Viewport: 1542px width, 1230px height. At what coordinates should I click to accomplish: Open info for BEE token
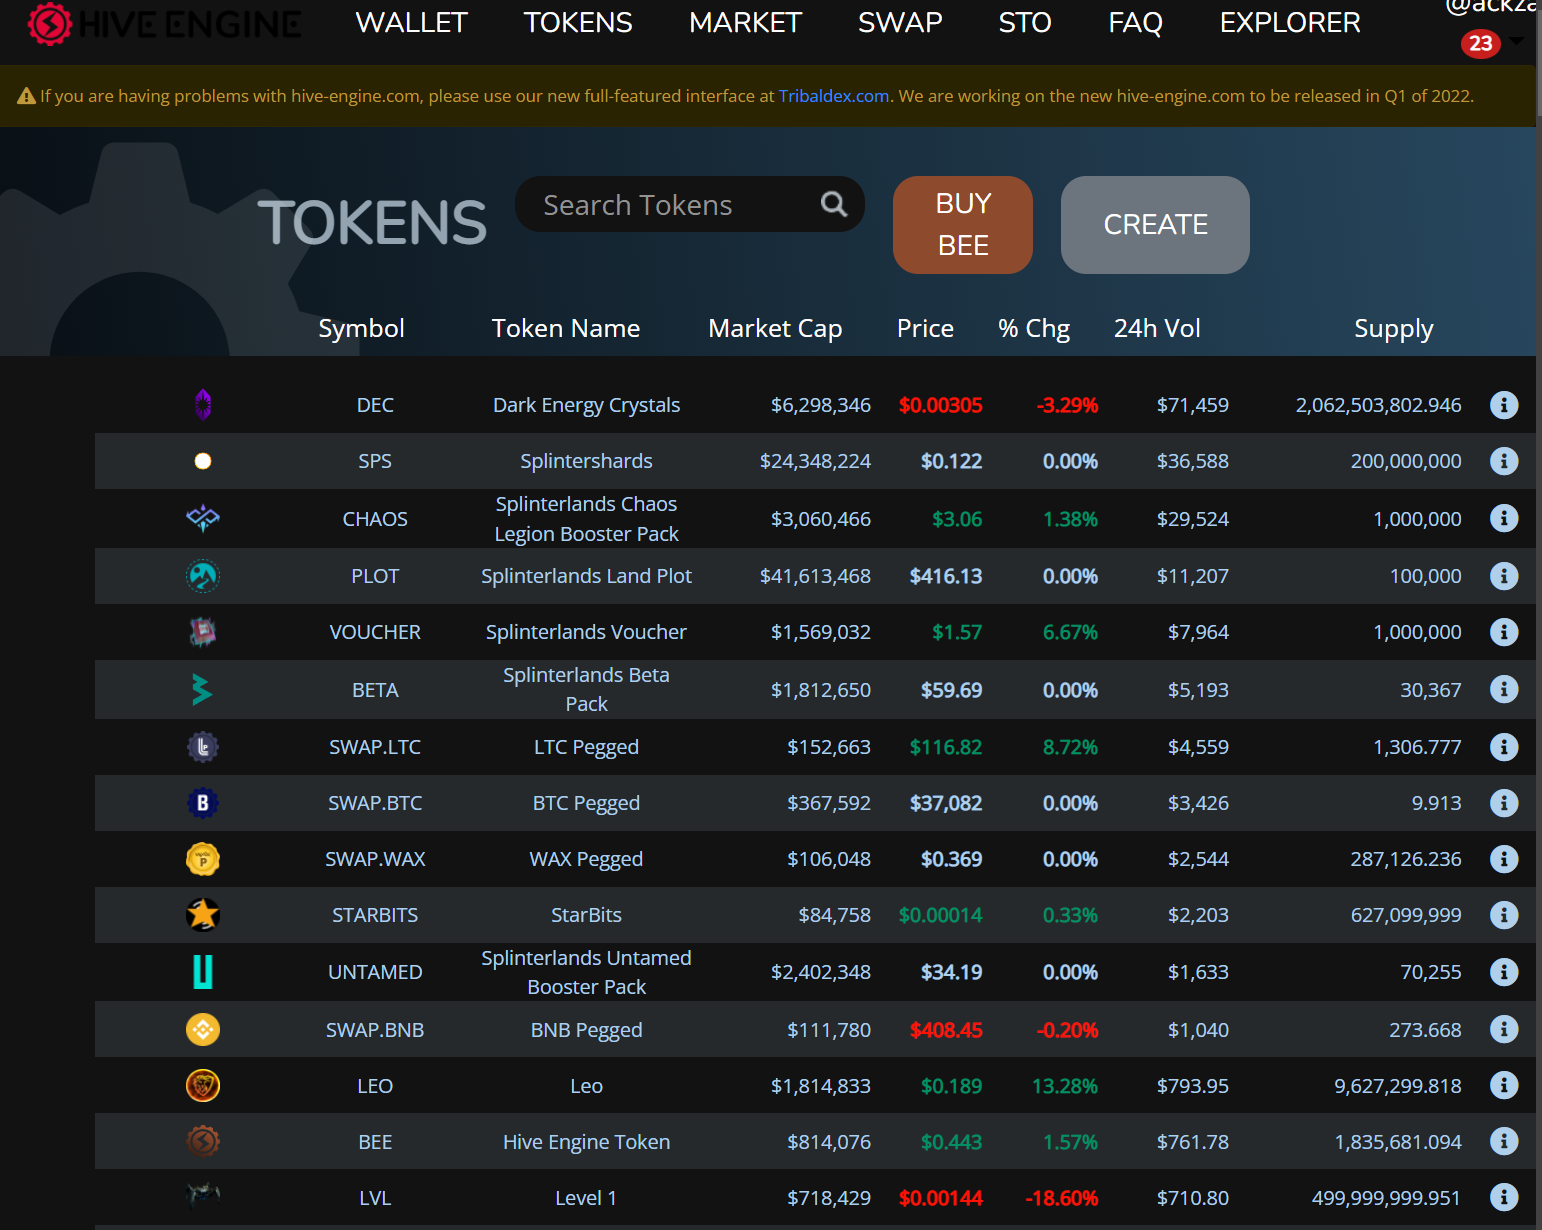(1503, 1141)
